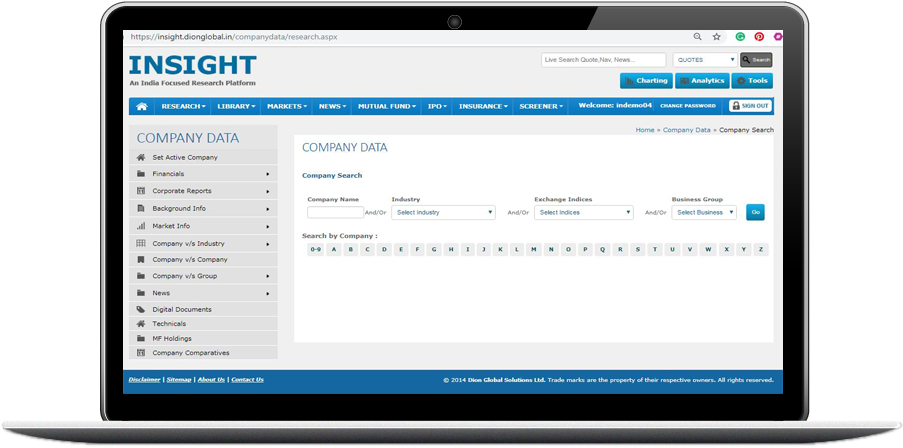
Task: Click the Set Active Company home icon
Action: [141, 157]
